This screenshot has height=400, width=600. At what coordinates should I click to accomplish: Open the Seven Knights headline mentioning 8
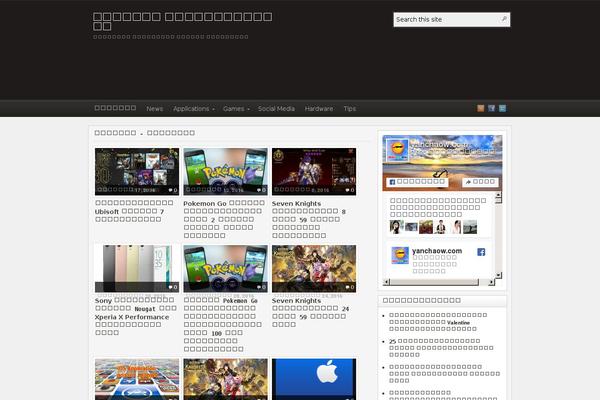click(309, 219)
